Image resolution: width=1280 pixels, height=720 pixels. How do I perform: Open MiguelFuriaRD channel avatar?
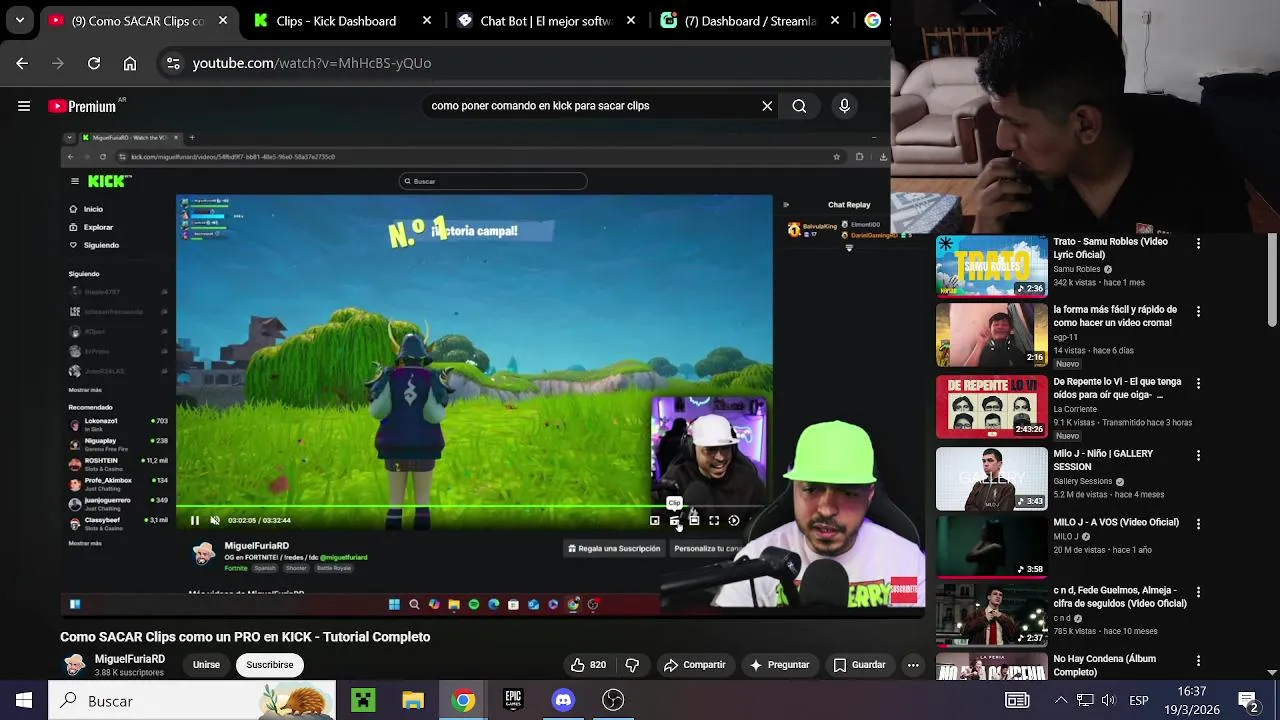click(75, 665)
